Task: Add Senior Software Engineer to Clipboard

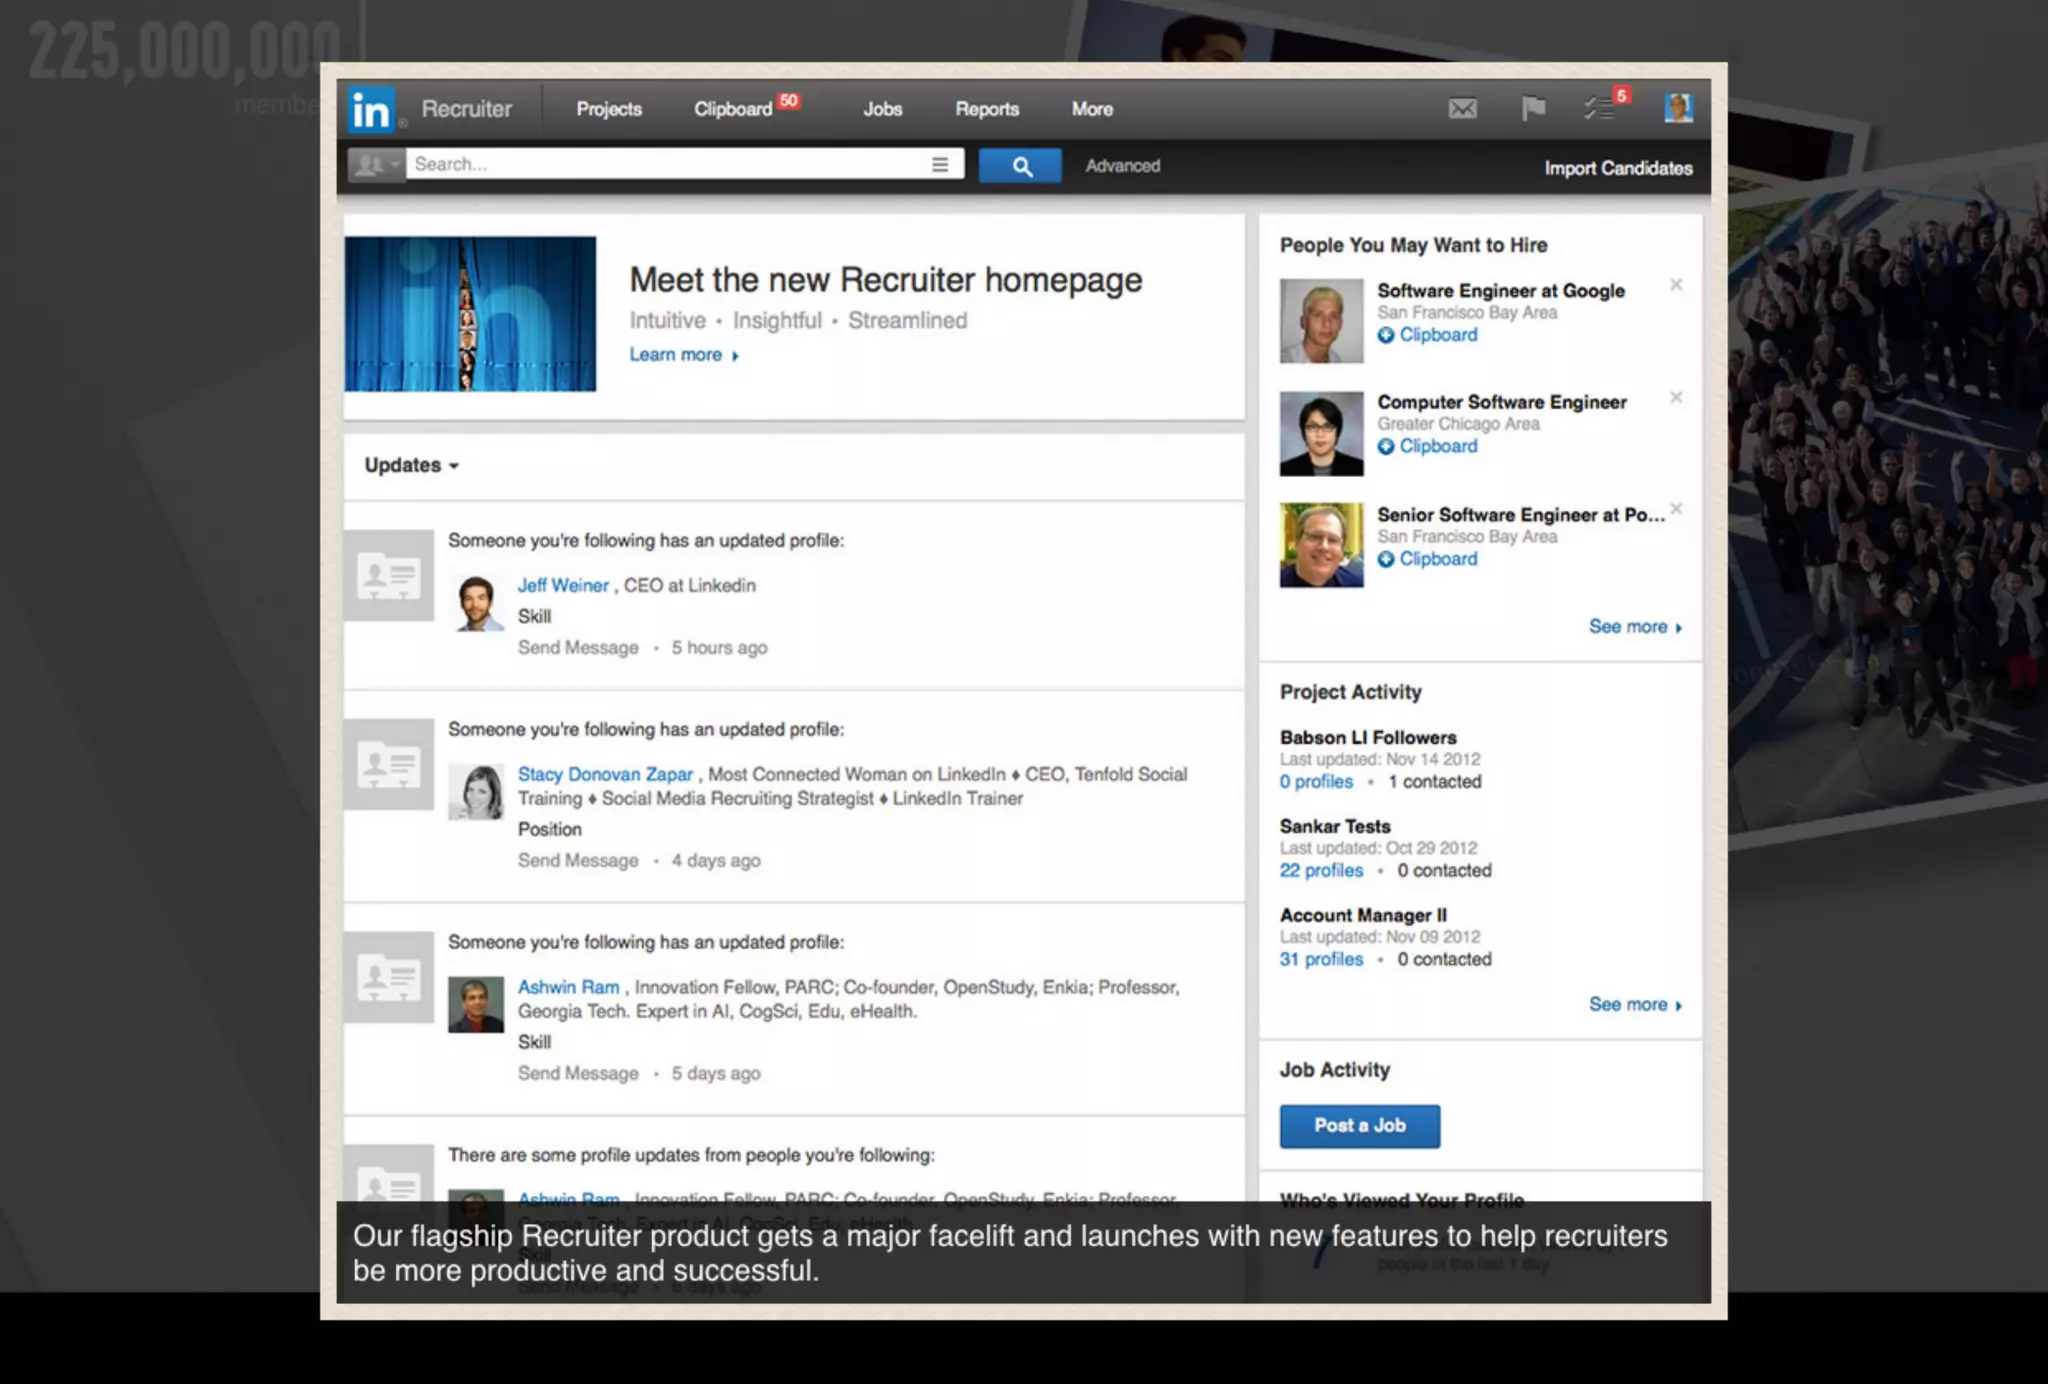Action: tap(1427, 560)
